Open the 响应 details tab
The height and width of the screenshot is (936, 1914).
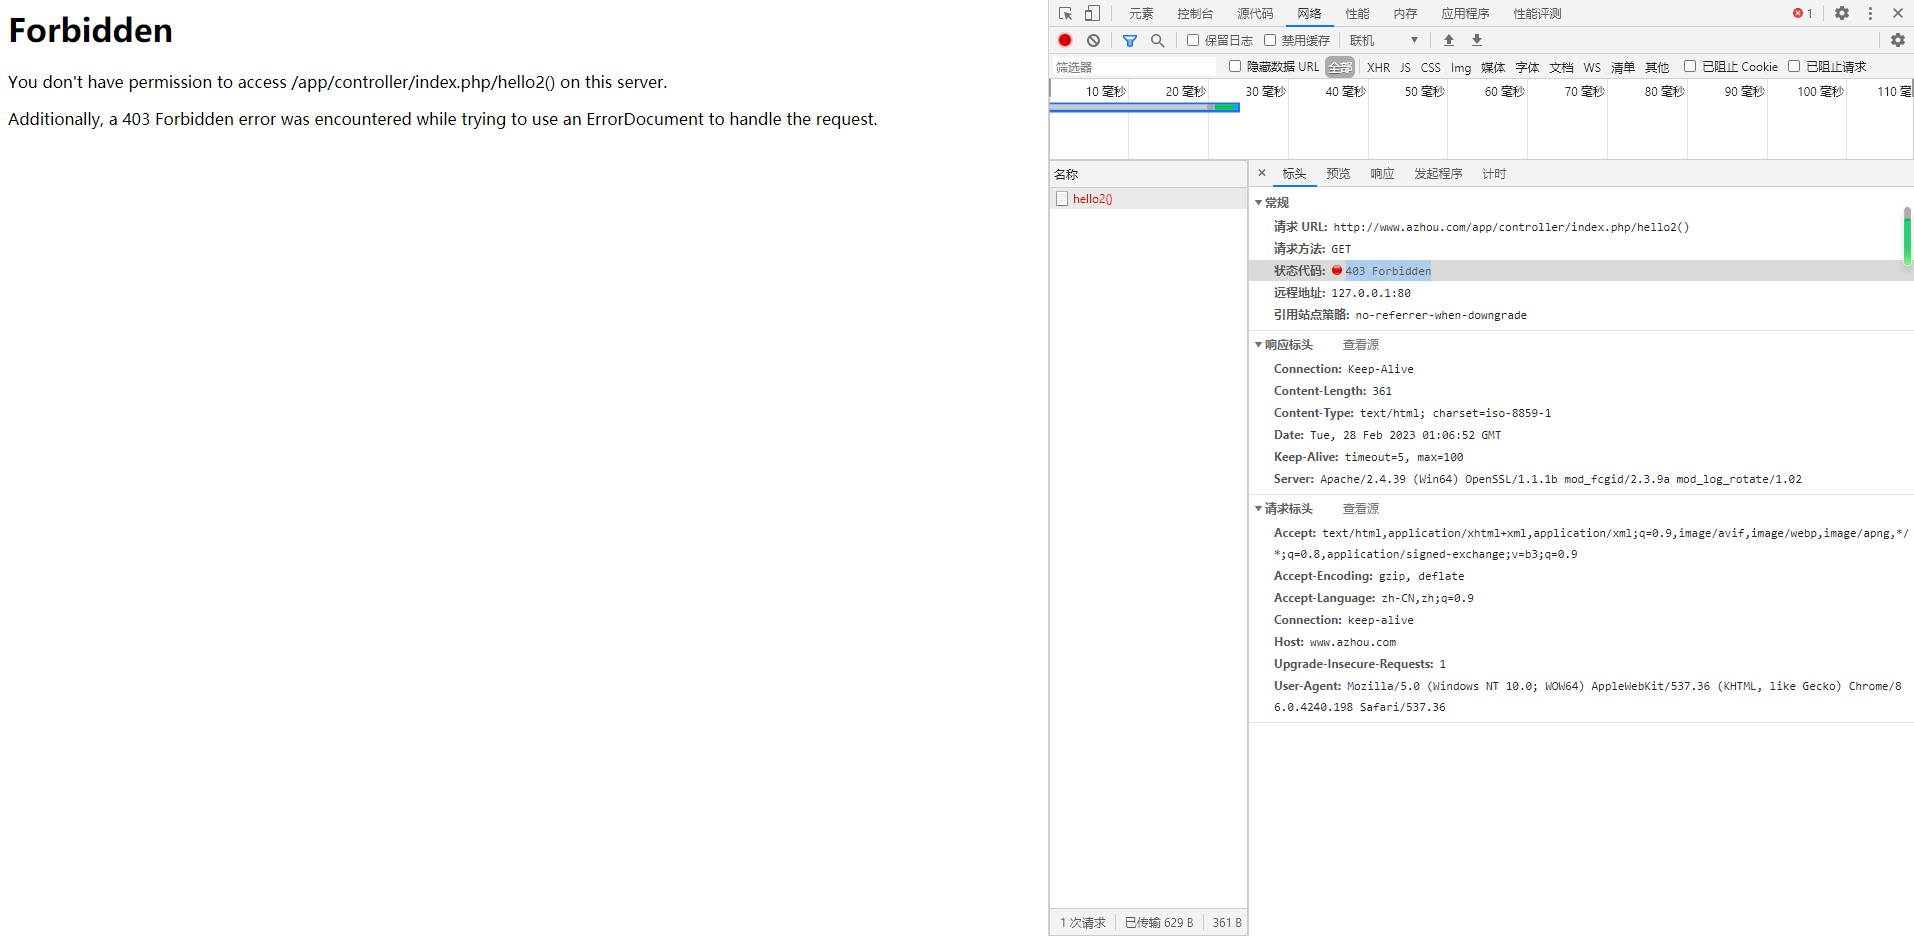(1382, 174)
